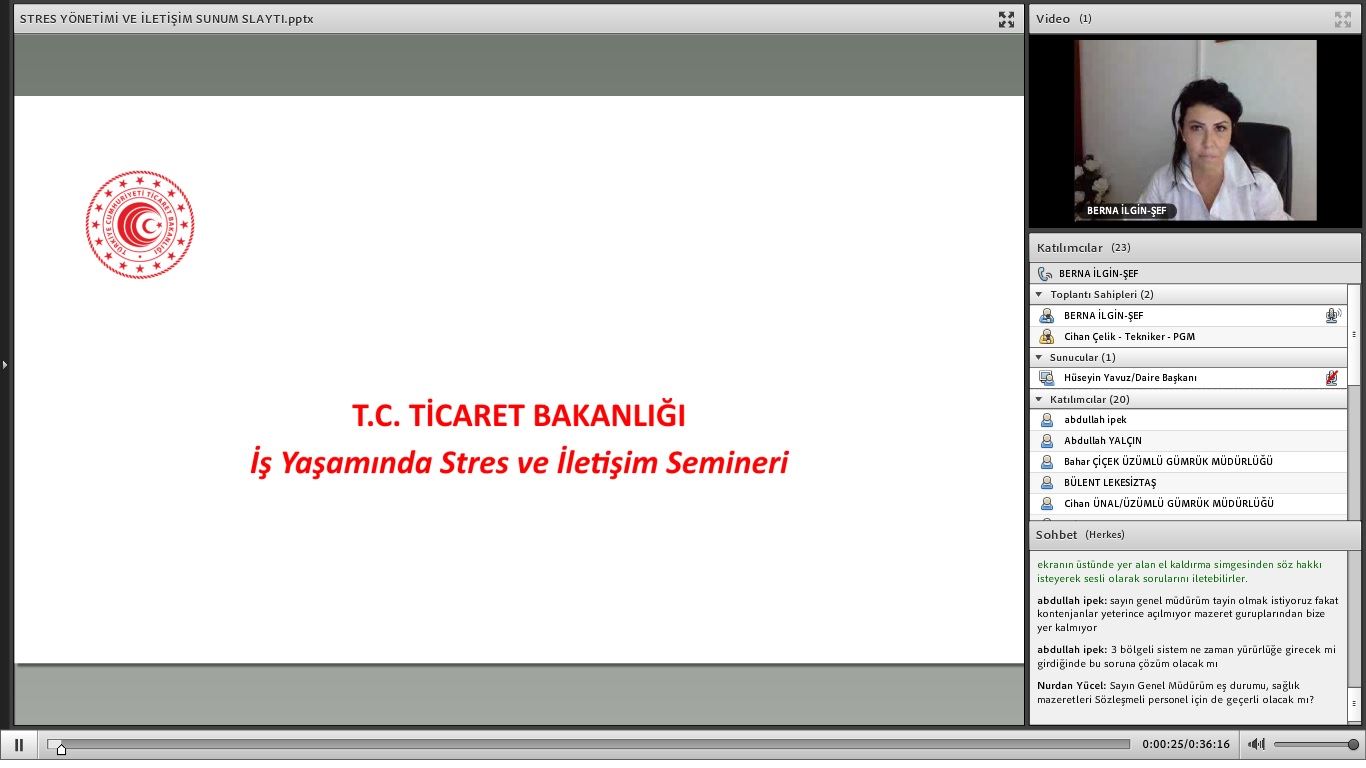Click BERNA İLGİN-ŞEF's active microphone icon
The height and width of the screenshot is (768, 1366).
[1331, 316]
